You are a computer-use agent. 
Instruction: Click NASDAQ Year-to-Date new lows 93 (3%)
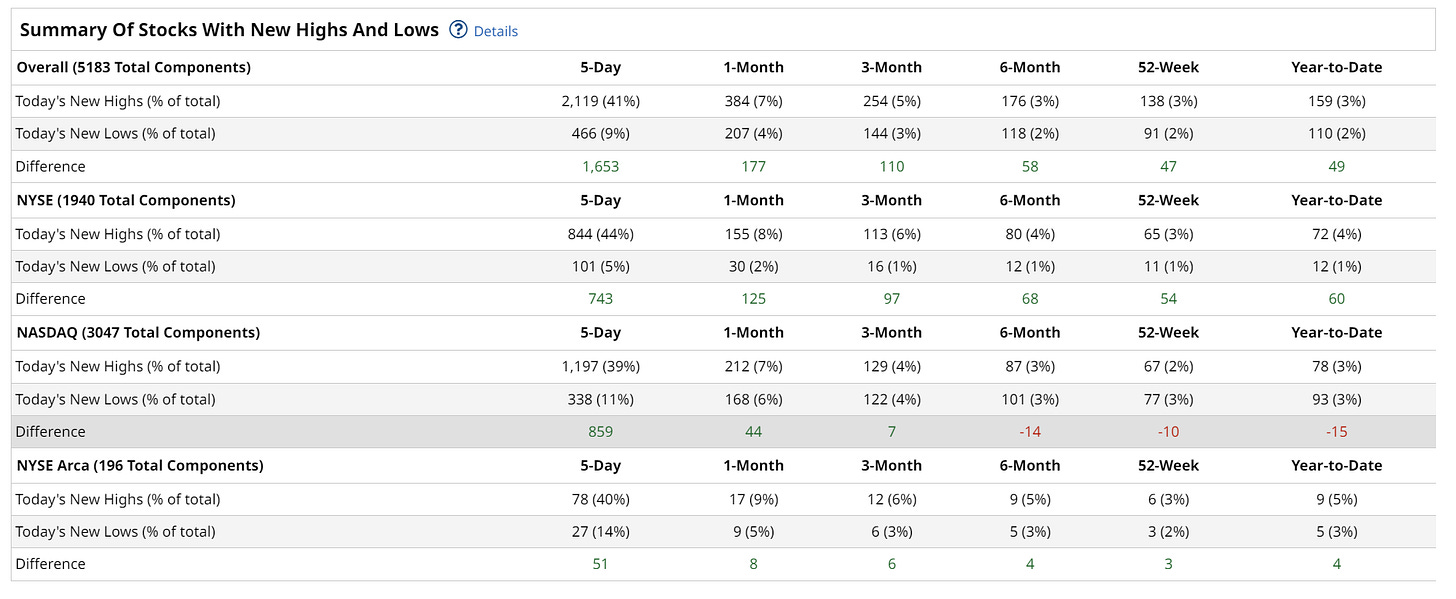tap(1337, 400)
